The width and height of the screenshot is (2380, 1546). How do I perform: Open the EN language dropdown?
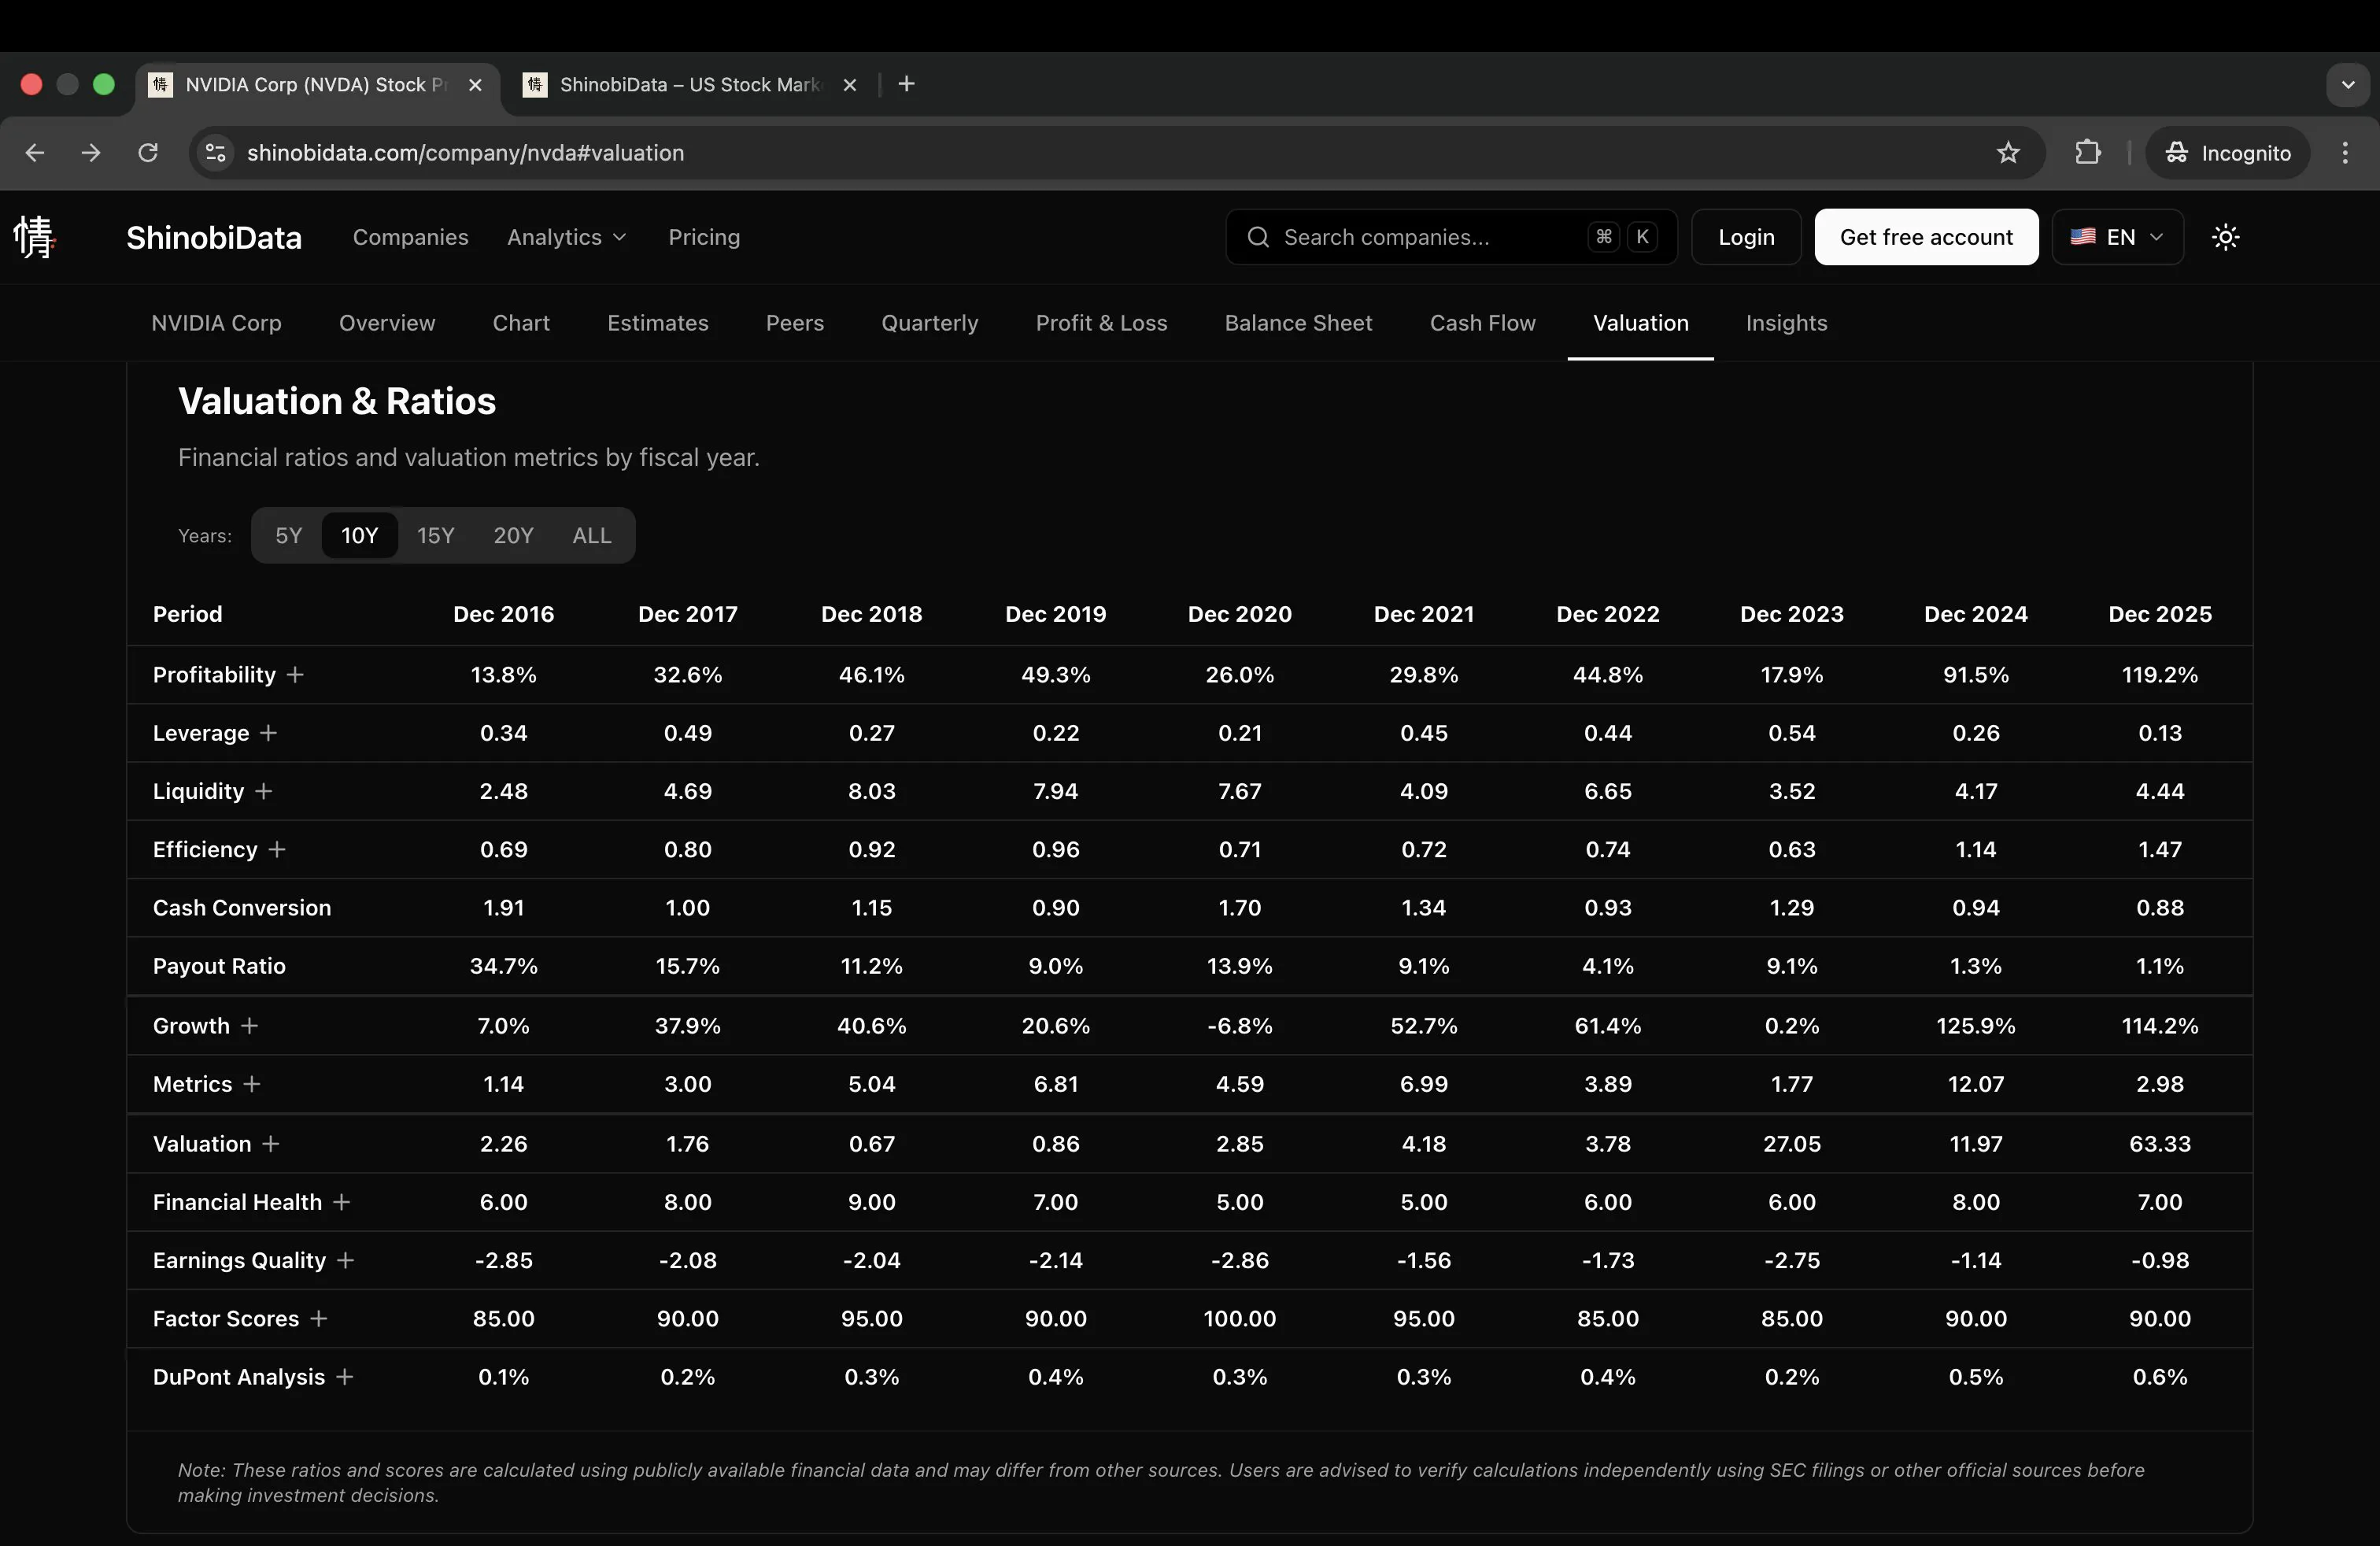(x=2118, y=237)
